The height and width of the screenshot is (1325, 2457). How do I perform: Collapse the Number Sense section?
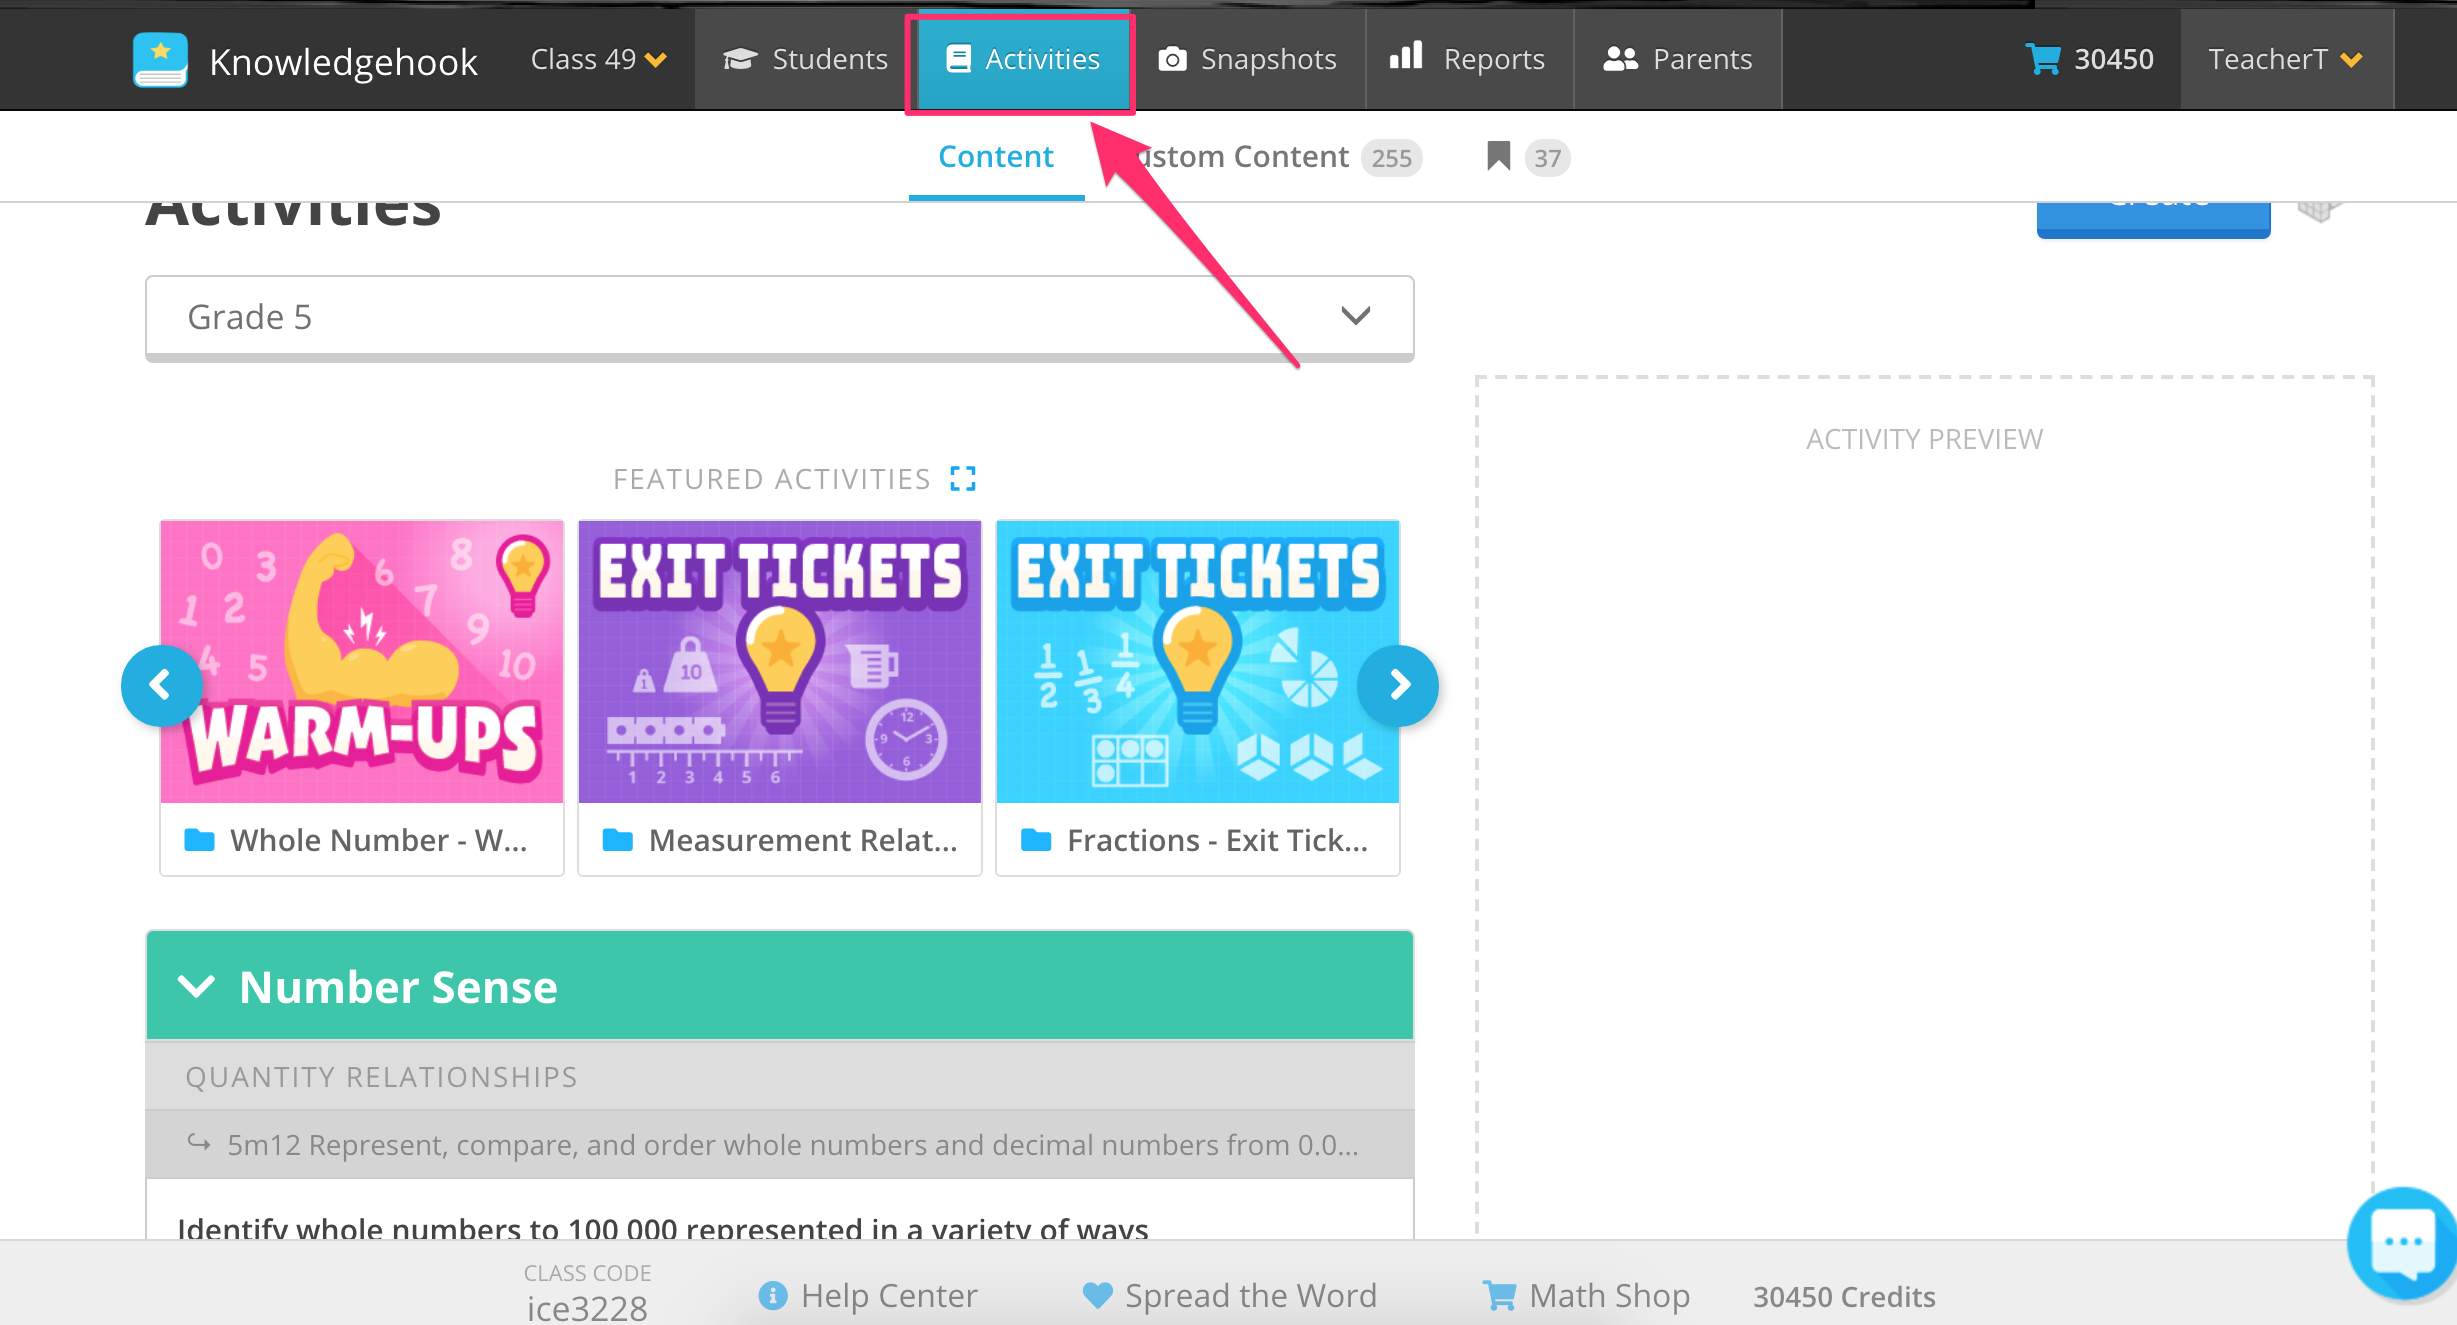pos(197,987)
